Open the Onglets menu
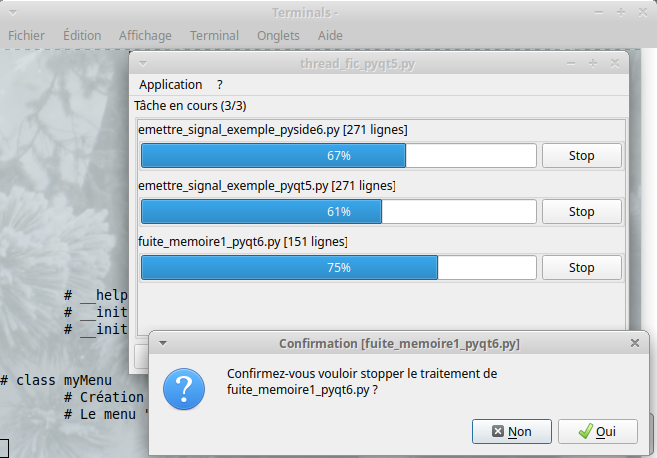This screenshot has height=458, width=657. pyautogui.click(x=278, y=35)
